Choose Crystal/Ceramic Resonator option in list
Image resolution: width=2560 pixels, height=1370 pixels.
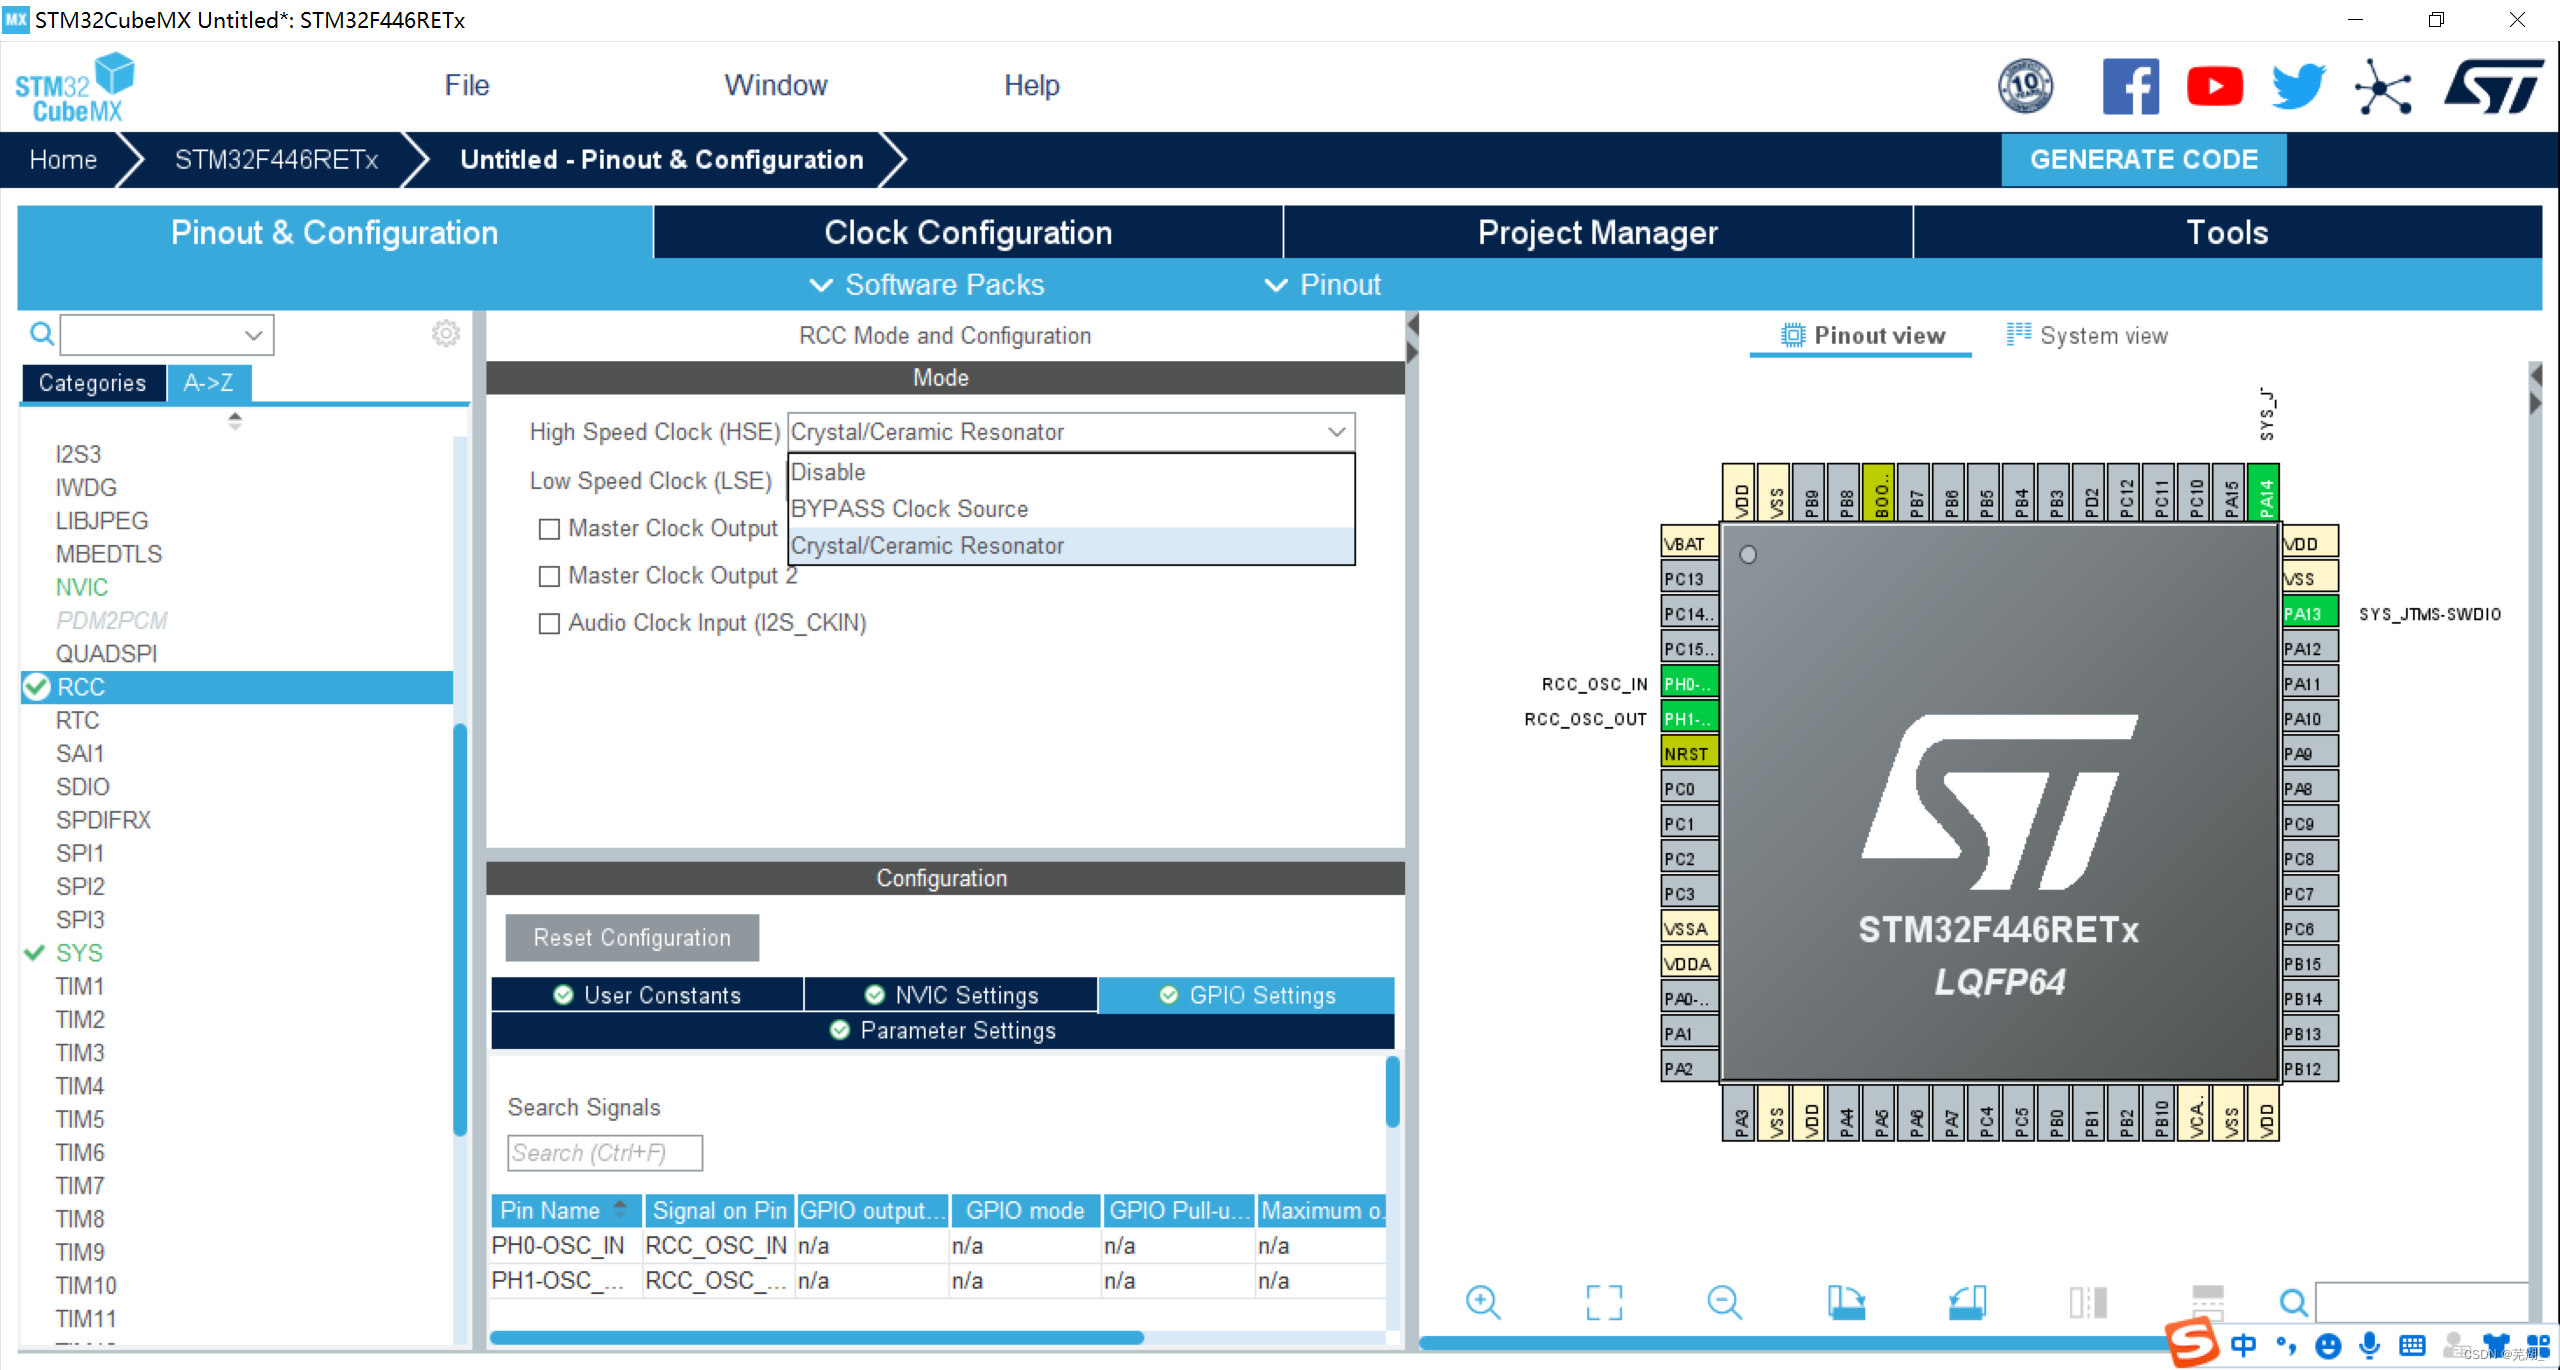coord(1071,546)
